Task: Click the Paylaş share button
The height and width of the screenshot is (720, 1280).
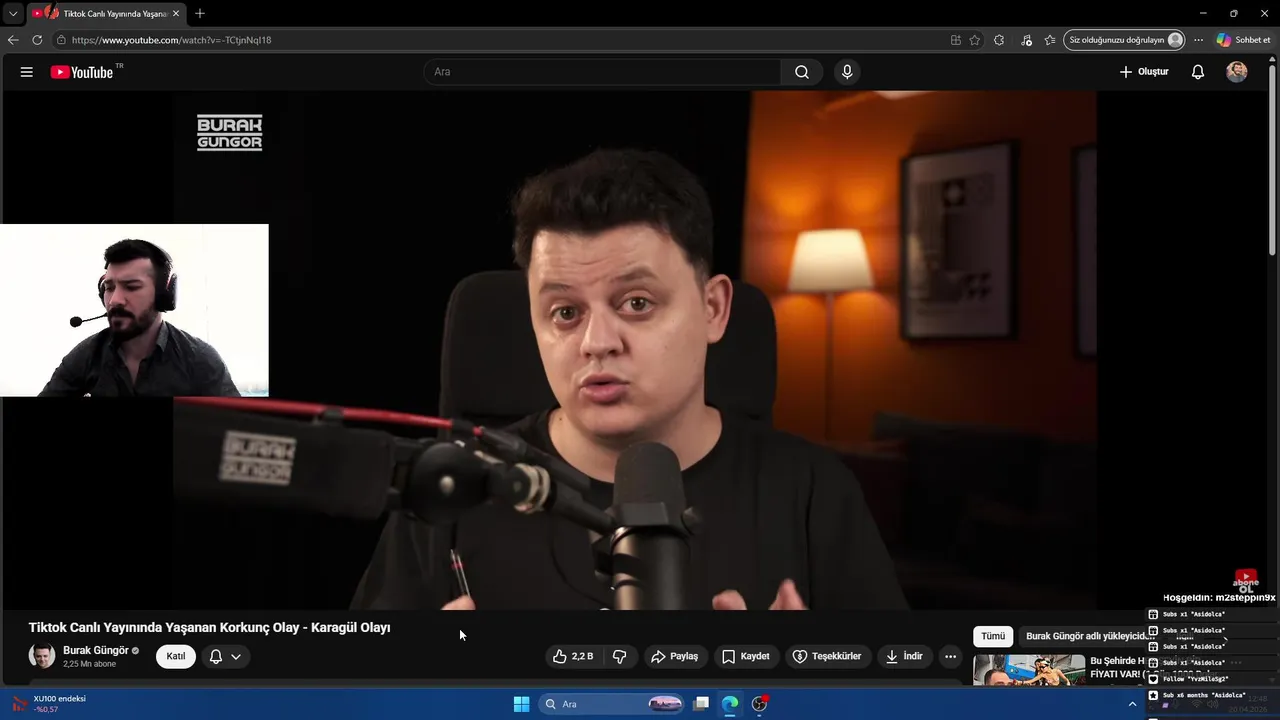Action: (x=675, y=656)
